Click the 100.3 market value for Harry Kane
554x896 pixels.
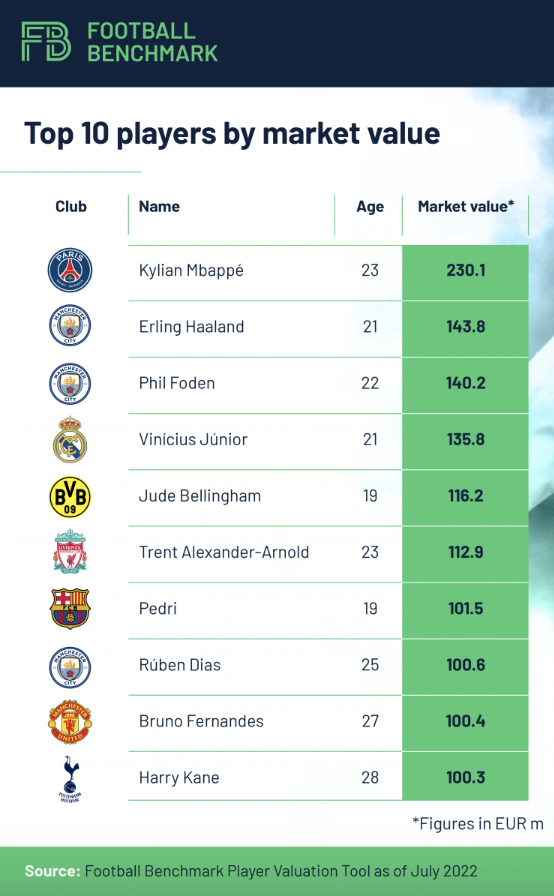tap(465, 777)
